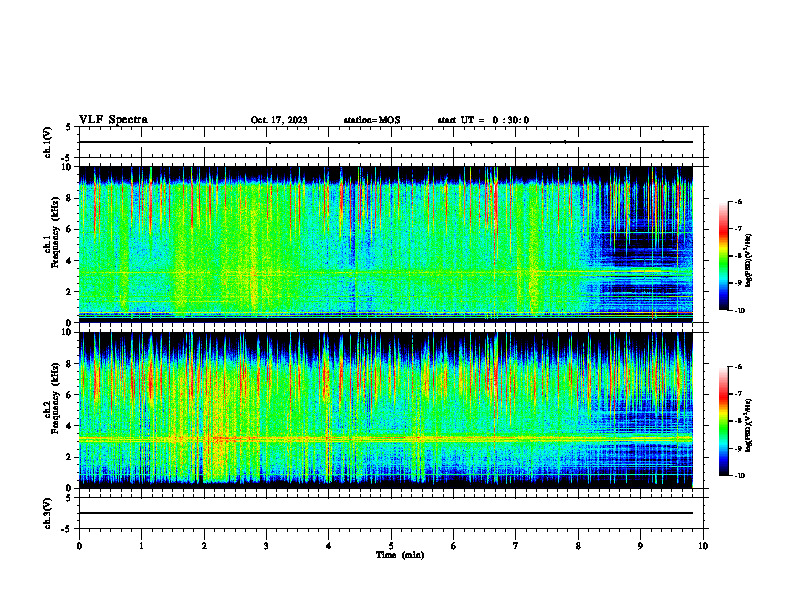Click inside the ch.2 frequency spectrogram panel
This screenshot has width=792, height=612.
coord(386,410)
